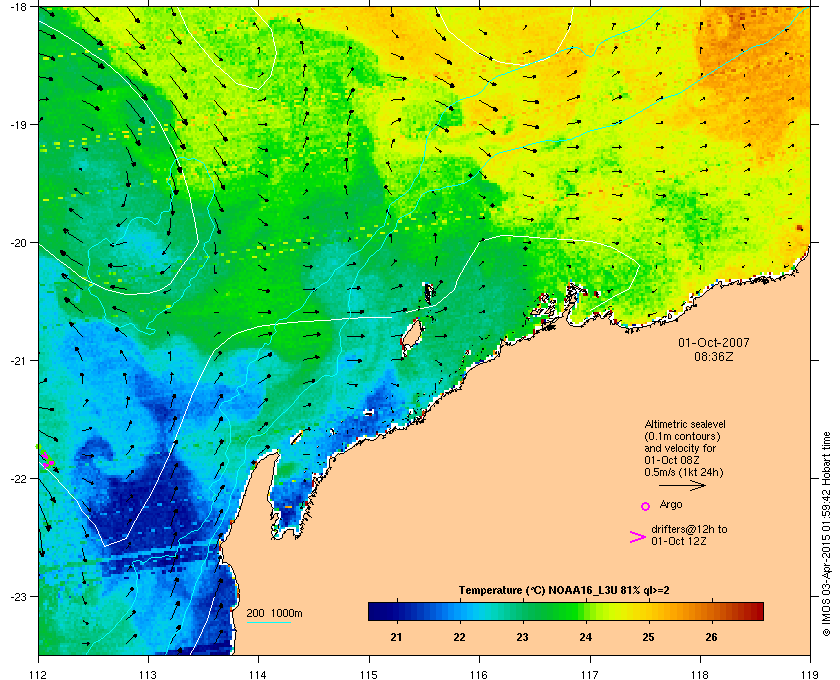Click longitude axis label 115

[369, 674]
